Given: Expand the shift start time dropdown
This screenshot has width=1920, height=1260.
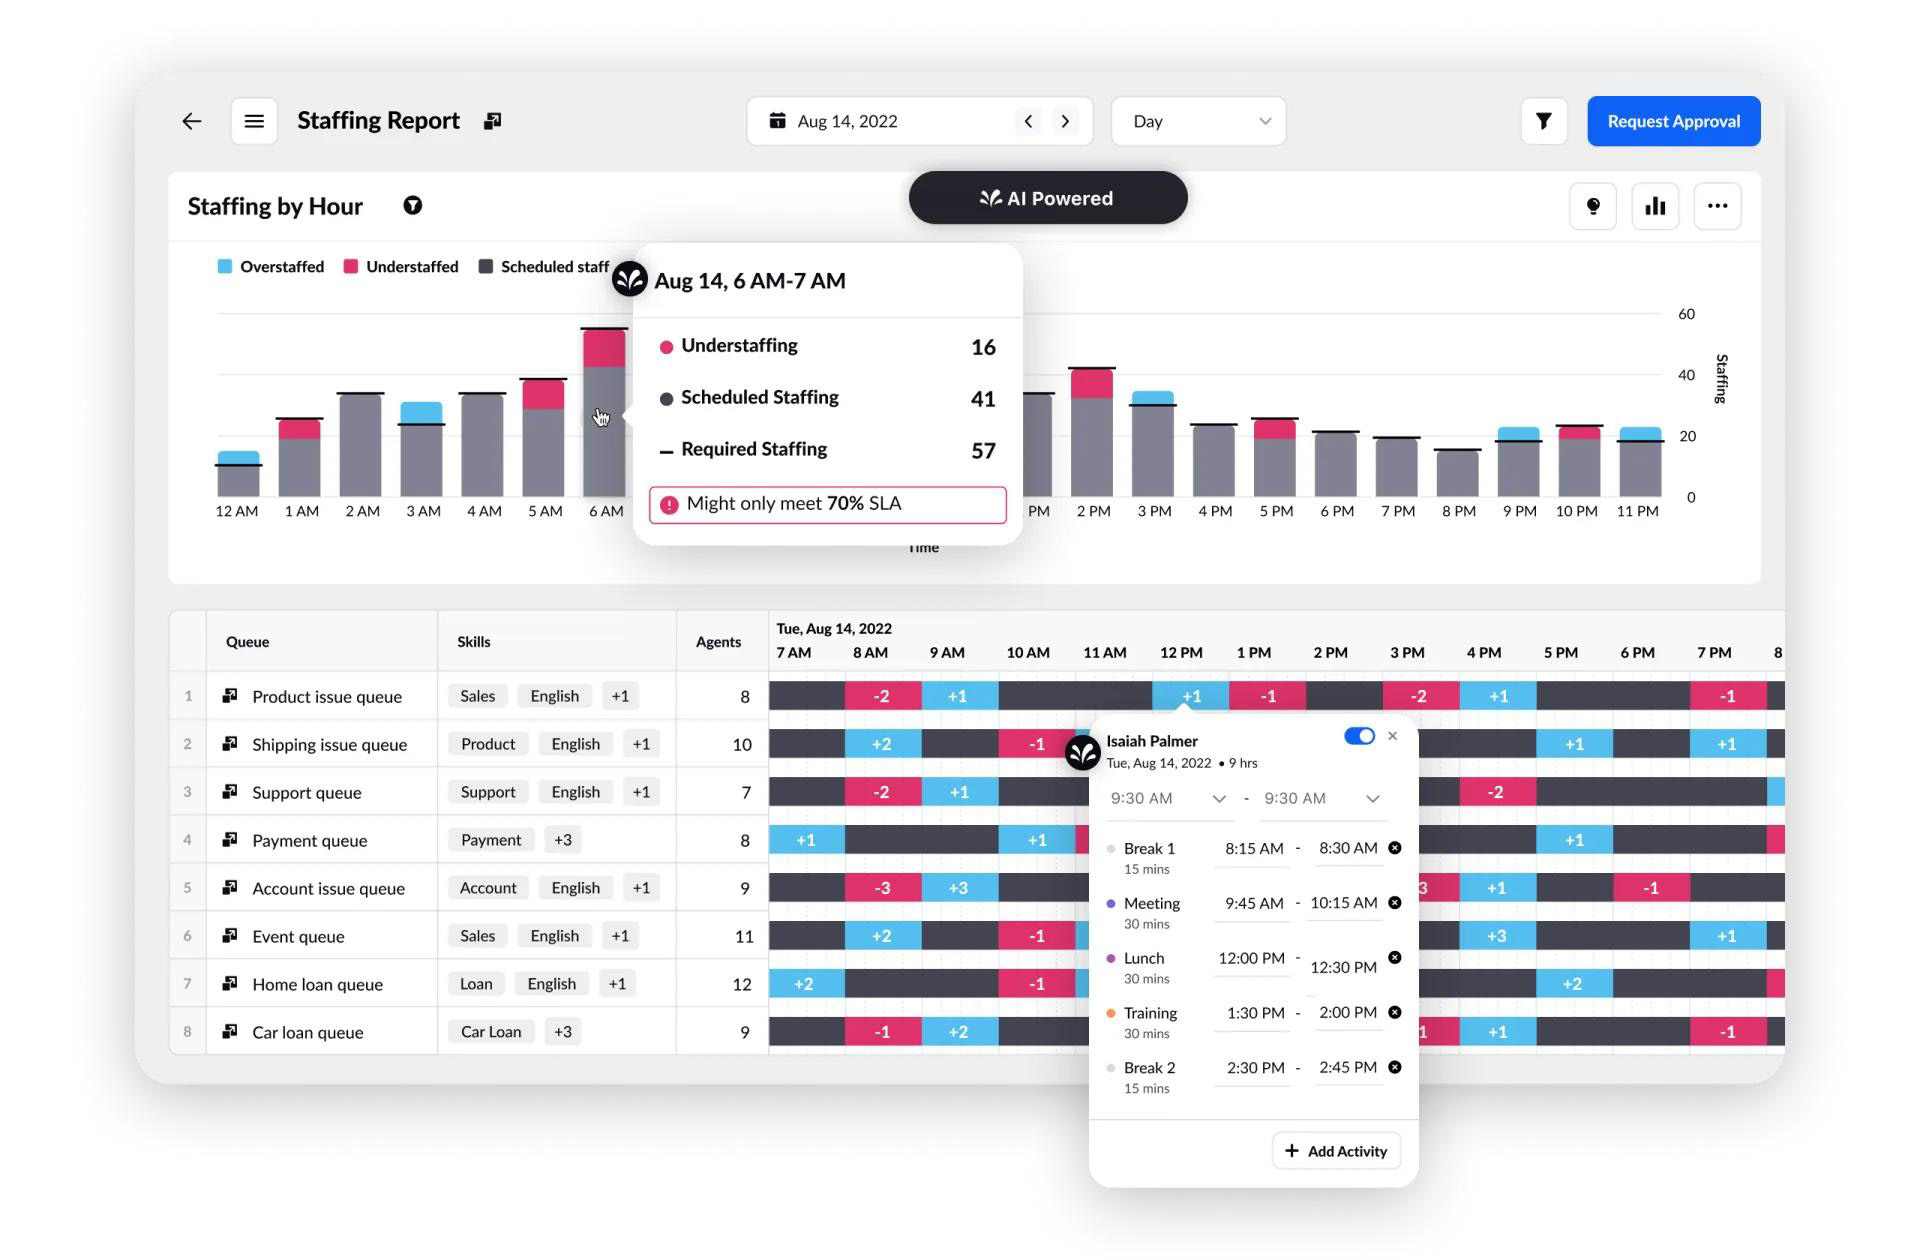Looking at the screenshot, I should pos(1218,799).
